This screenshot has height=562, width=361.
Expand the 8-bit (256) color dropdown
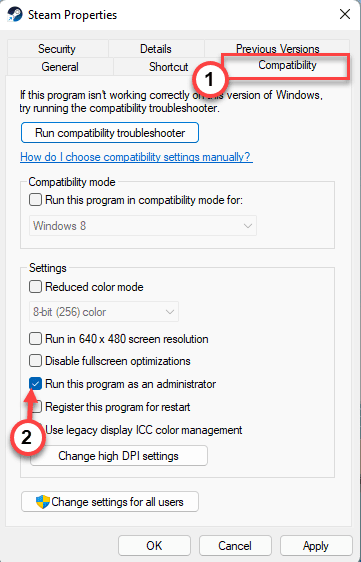pyautogui.click(x=104, y=312)
